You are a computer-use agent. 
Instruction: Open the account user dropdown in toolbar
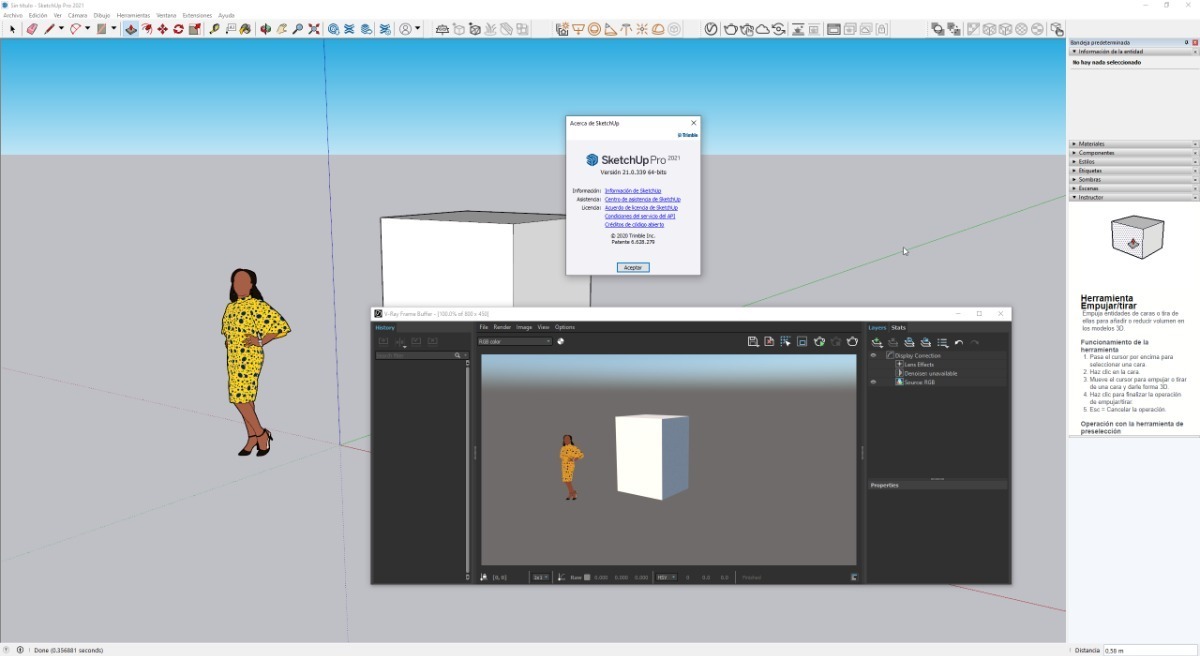411,29
